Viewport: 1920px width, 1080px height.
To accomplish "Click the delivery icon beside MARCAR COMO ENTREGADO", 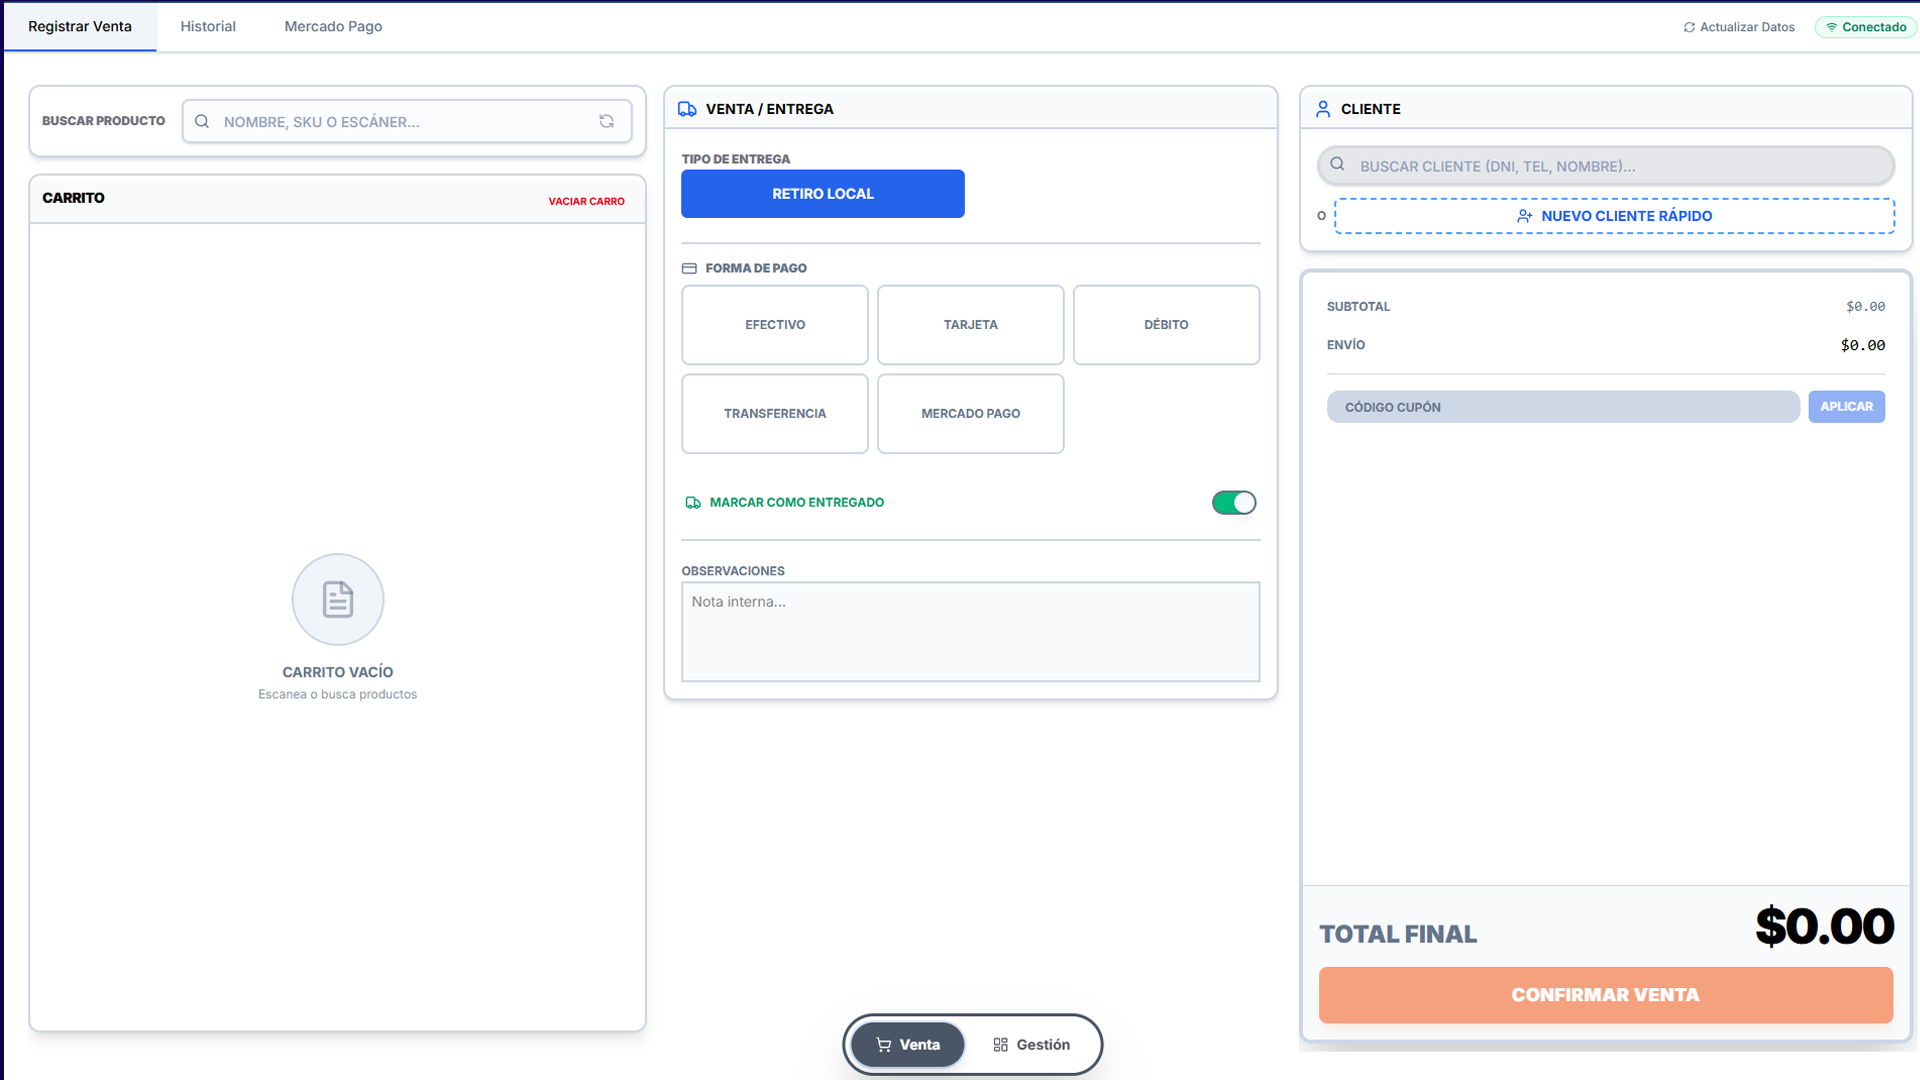I will pyautogui.click(x=692, y=502).
